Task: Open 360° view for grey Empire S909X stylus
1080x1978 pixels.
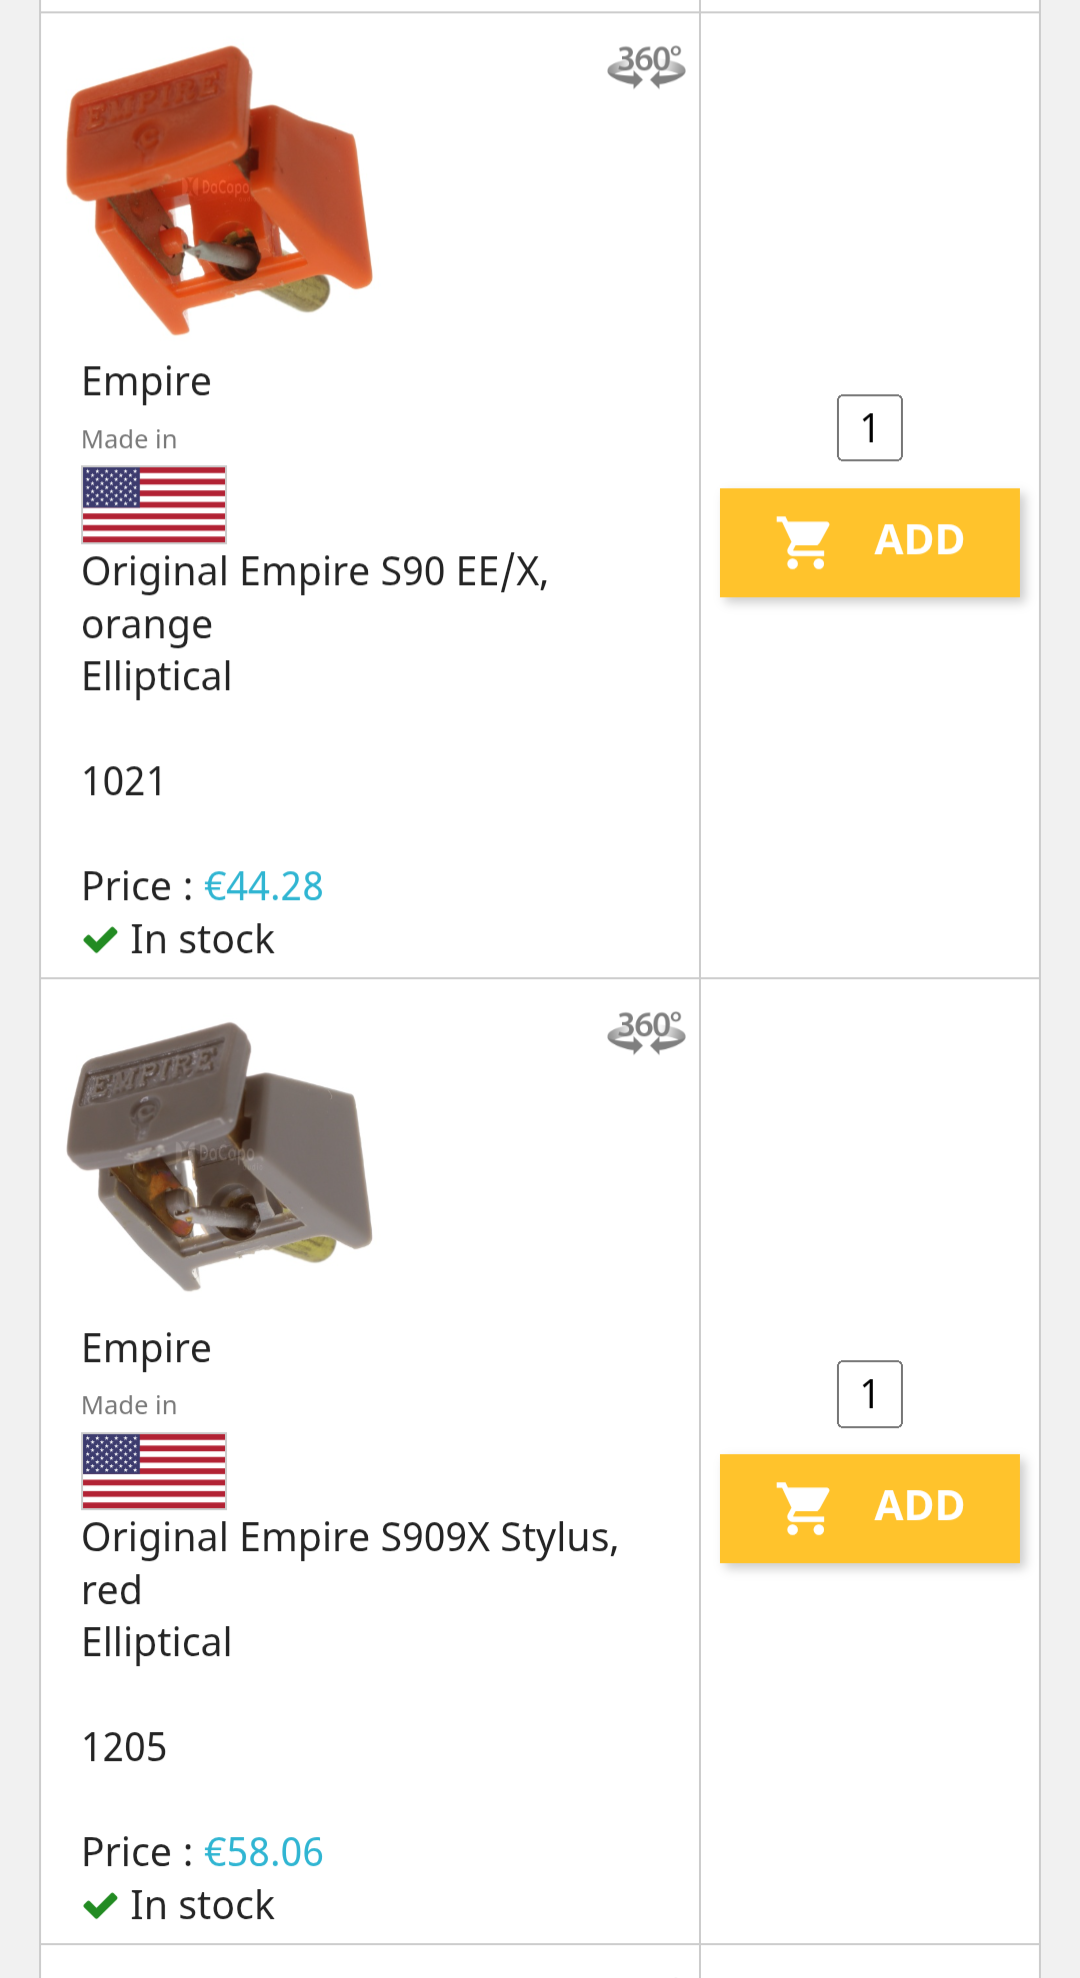Action: pos(646,1032)
